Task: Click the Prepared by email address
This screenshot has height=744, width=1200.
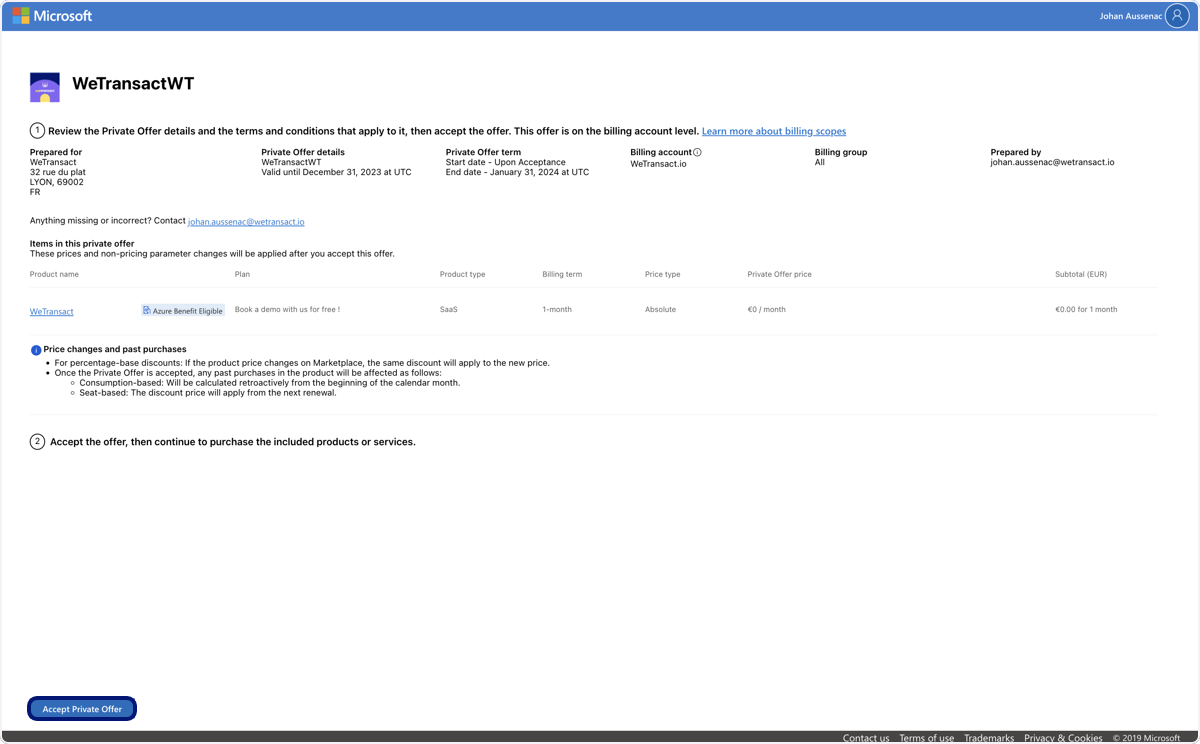Action: point(1052,162)
